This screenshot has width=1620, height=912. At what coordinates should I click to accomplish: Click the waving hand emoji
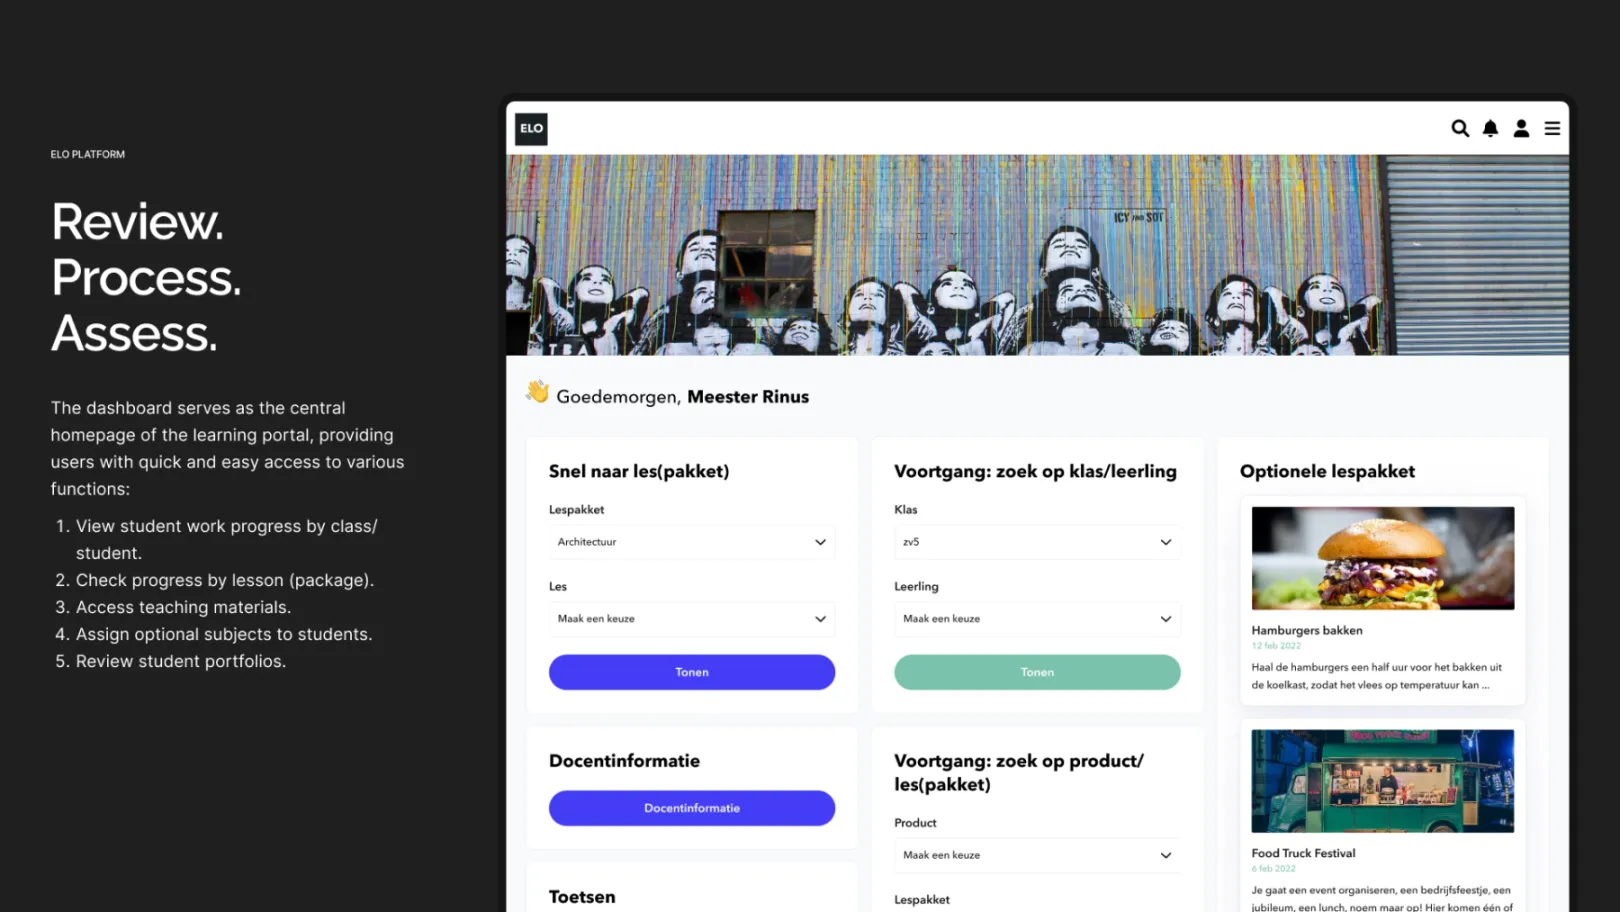[538, 392]
